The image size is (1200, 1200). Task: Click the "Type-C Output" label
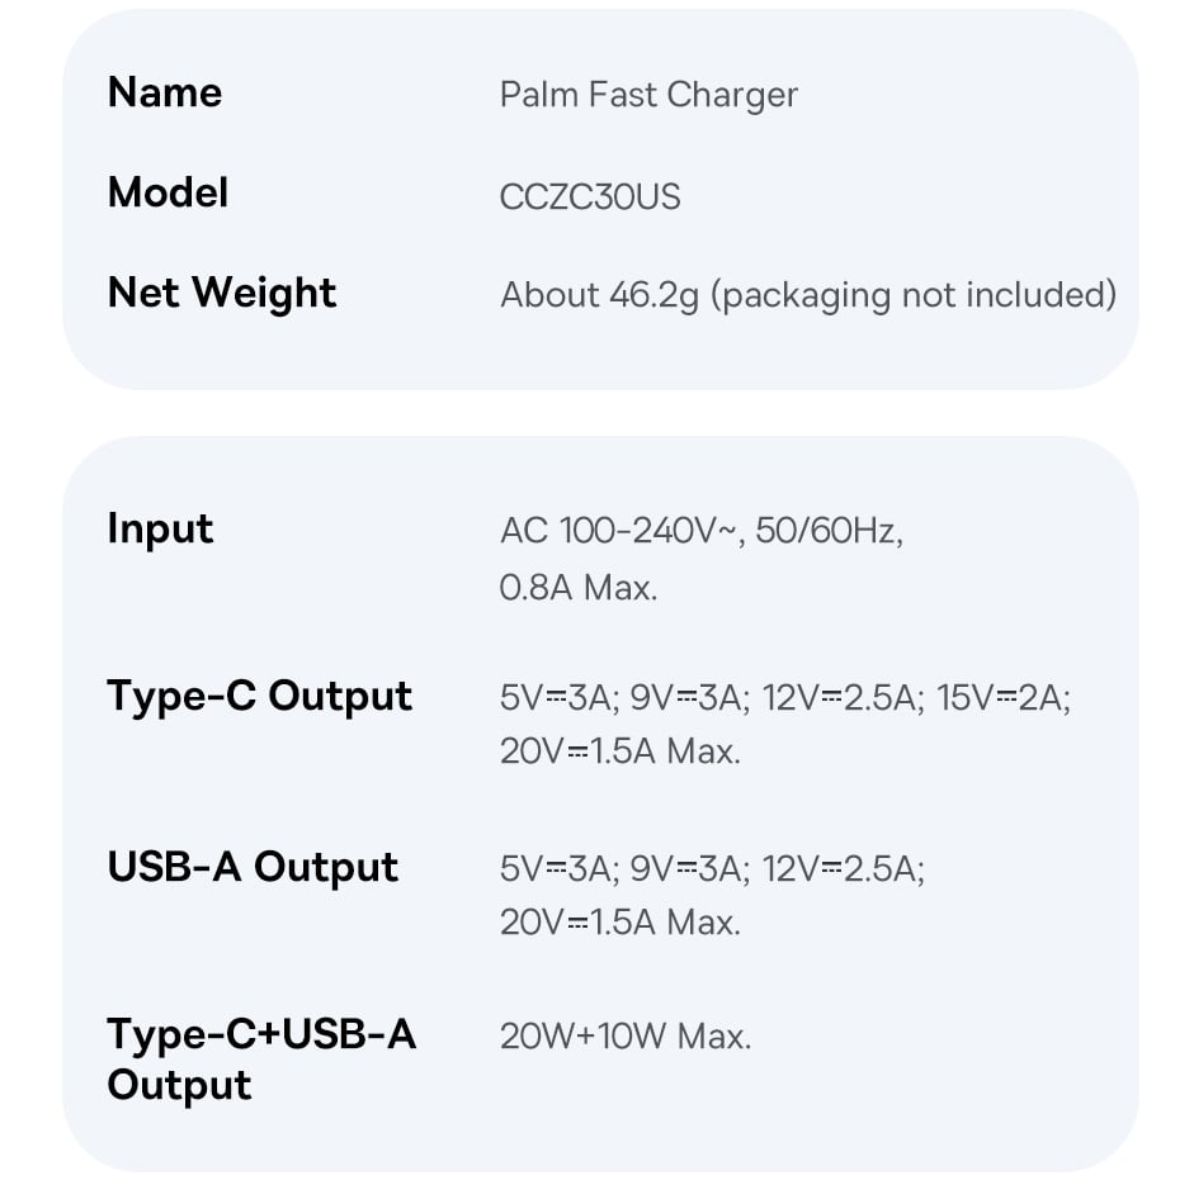259,696
